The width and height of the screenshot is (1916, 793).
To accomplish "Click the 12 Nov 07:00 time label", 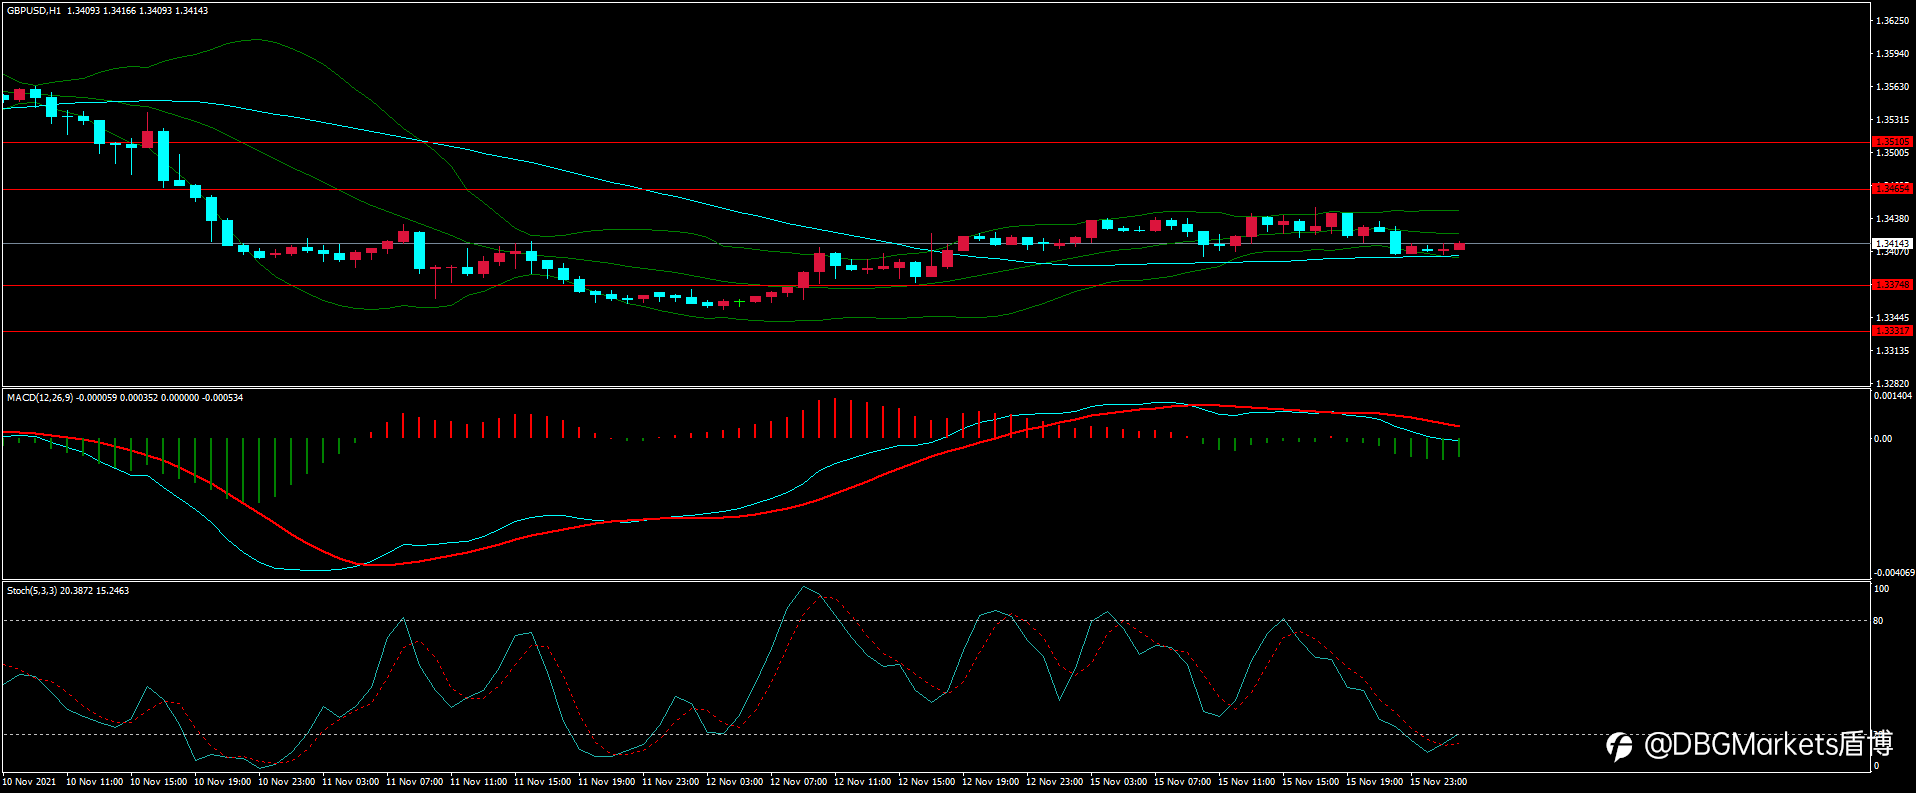I will click(x=798, y=782).
